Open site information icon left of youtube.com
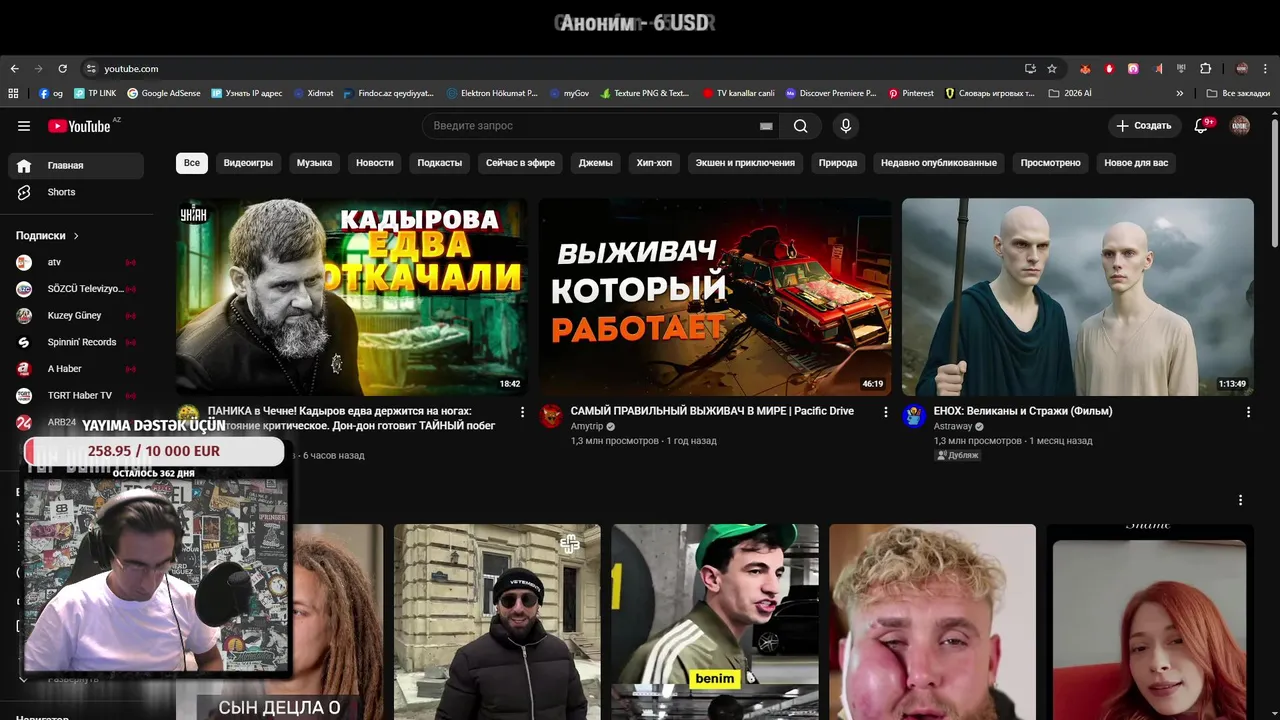Image resolution: width=1280 pixels, height=720 pixels. [x=91, y=69]
